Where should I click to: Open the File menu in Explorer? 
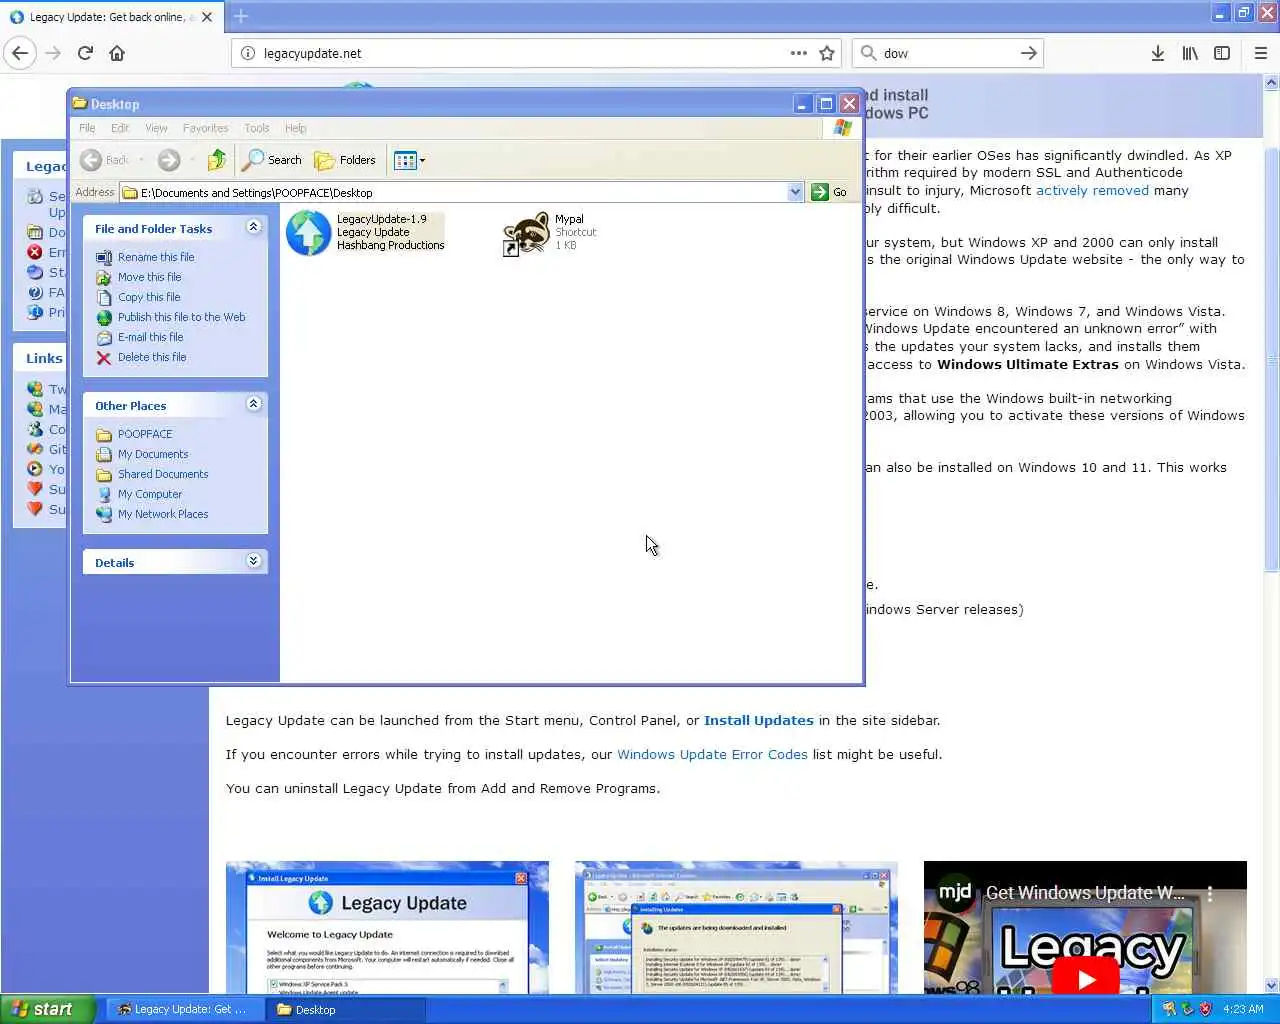point(87,128)
